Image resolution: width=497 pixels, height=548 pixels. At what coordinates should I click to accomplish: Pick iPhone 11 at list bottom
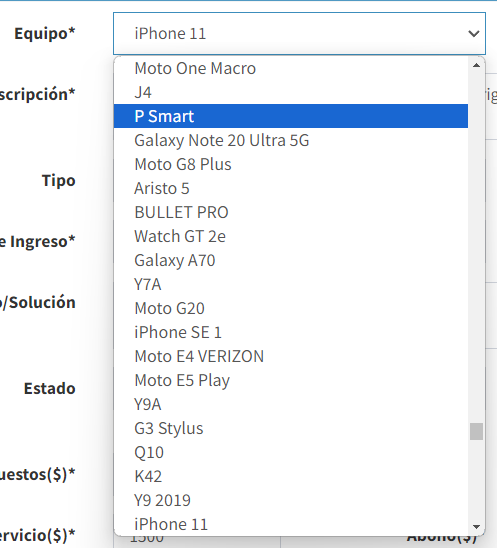291,524
